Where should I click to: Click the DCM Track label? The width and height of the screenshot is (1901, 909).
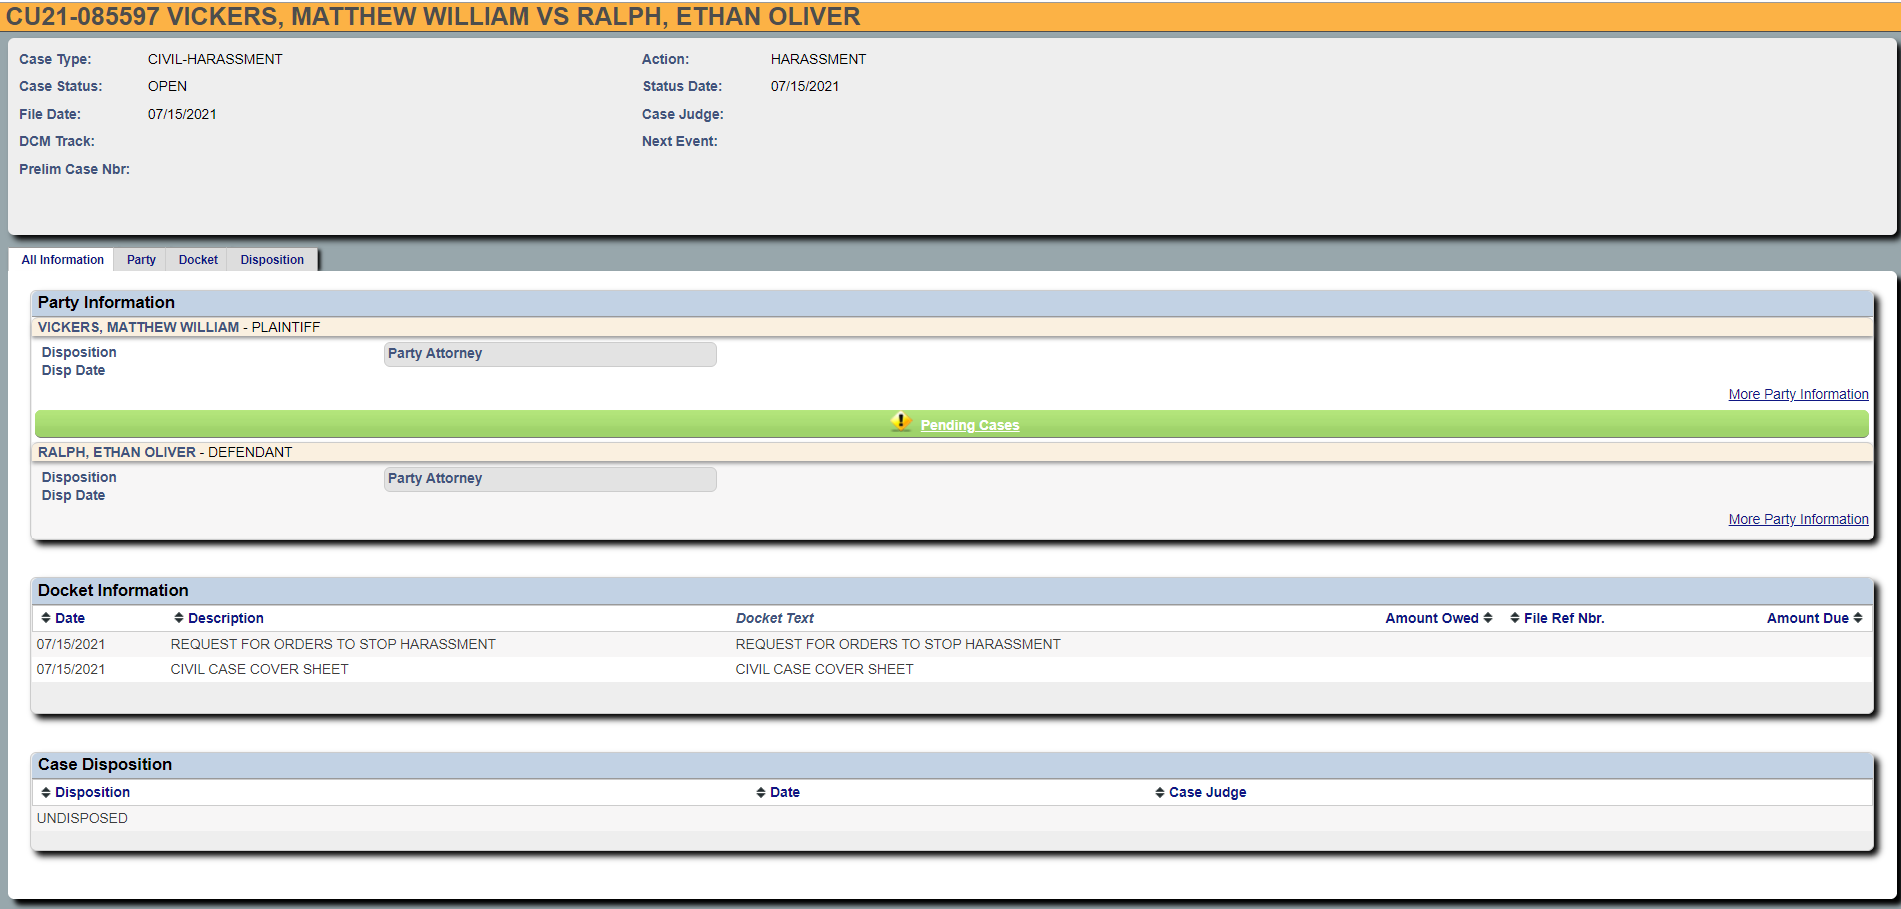point(57,141)
